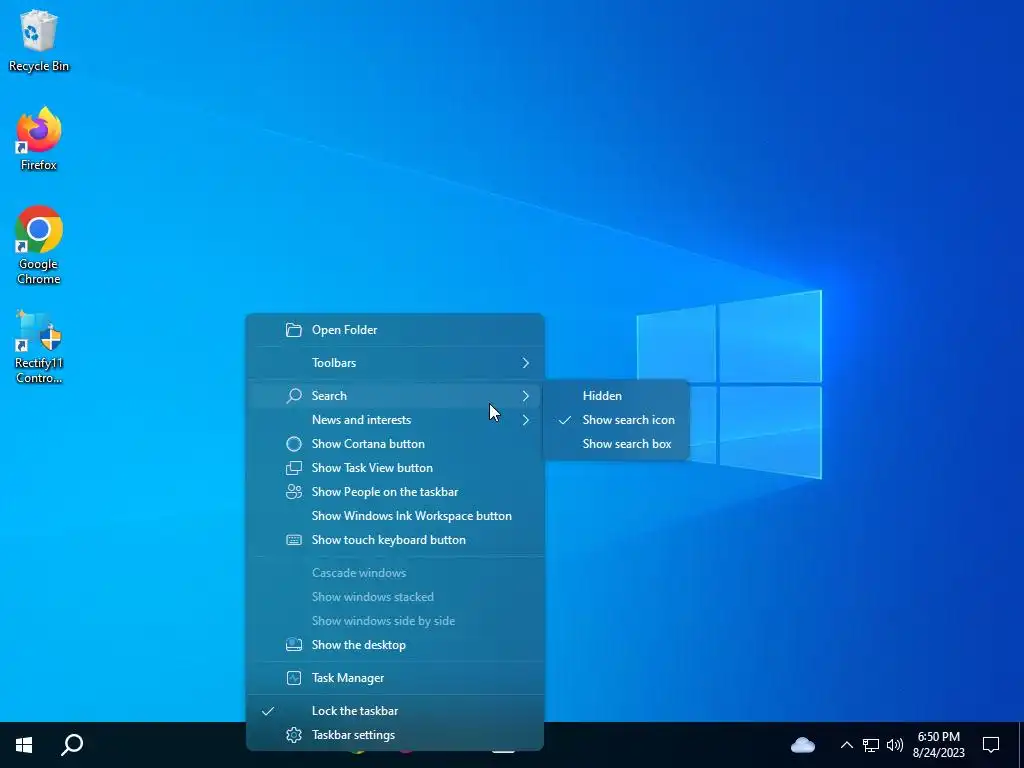Expand the Search submenu entry
Screen dimensions: 1024x768
(395, 396)
